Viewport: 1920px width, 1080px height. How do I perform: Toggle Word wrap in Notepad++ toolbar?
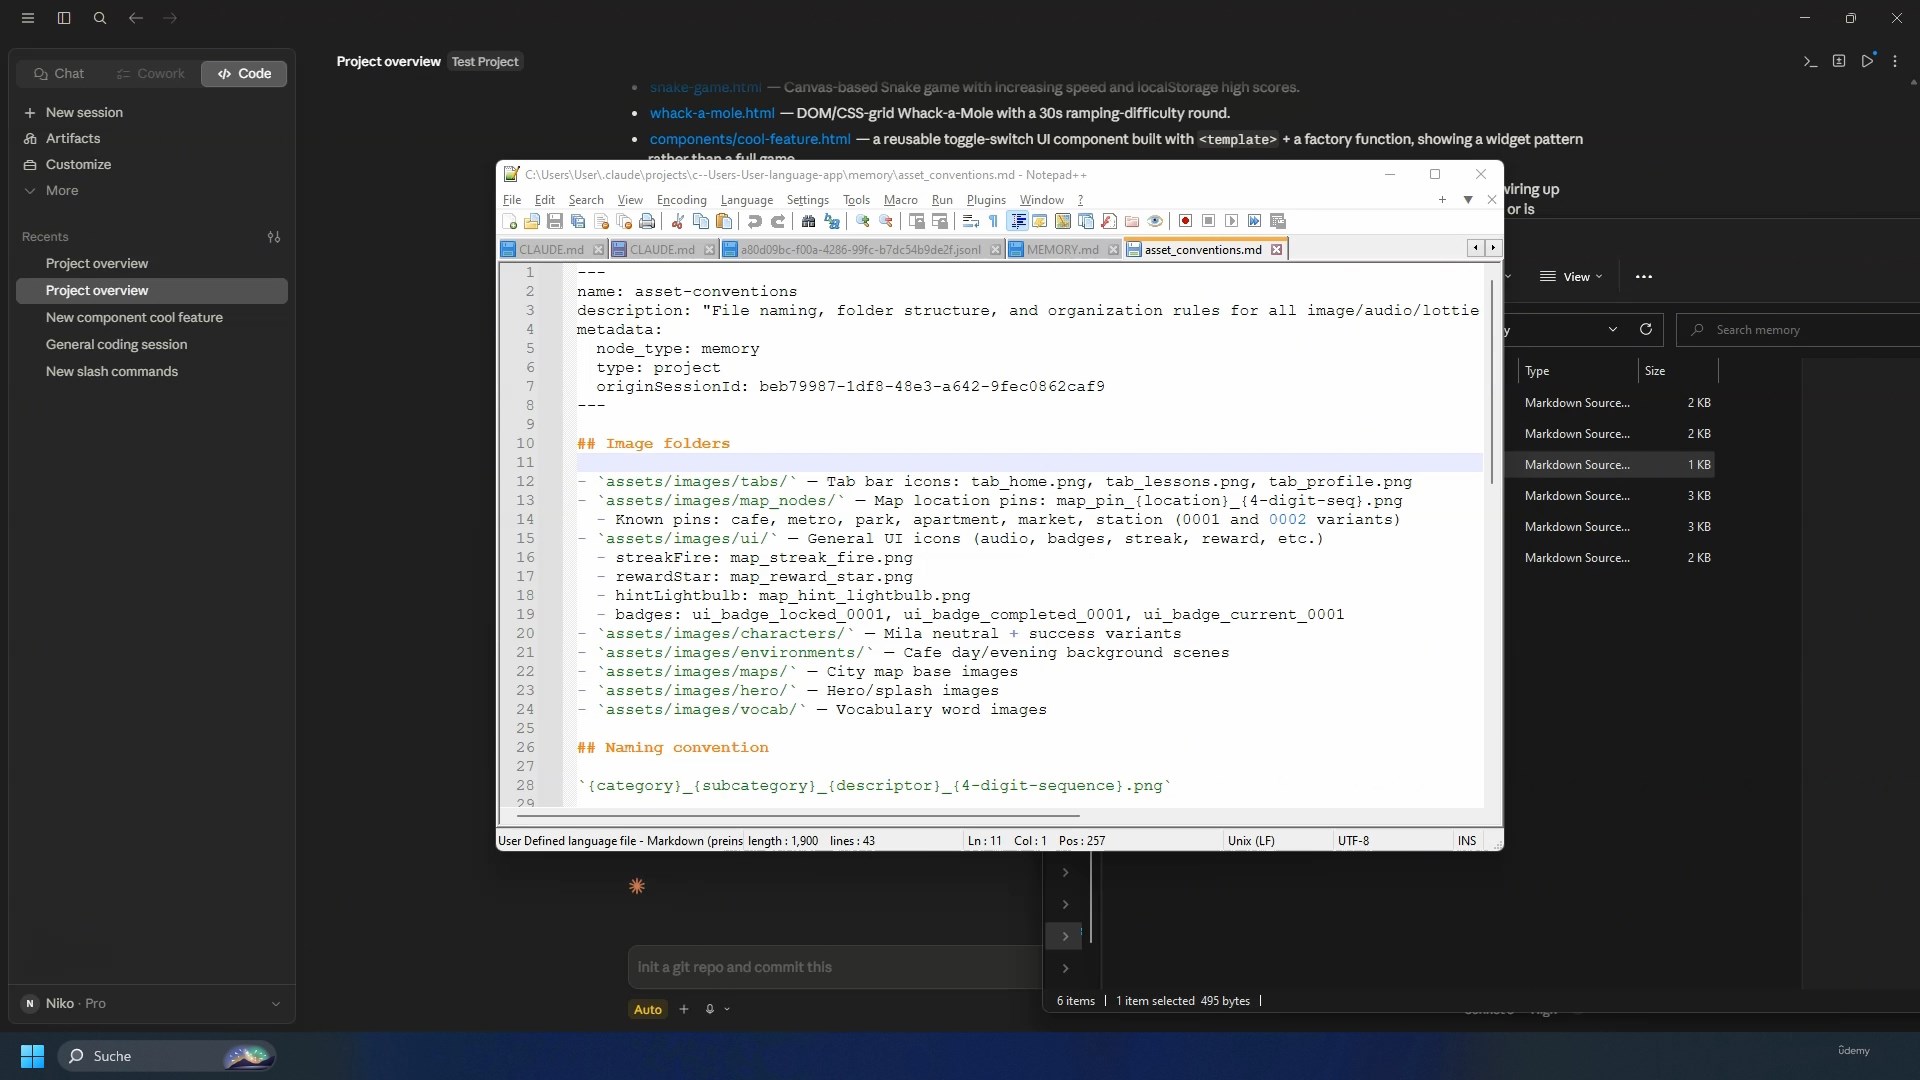pyautogui.click(x=971, y=221)
